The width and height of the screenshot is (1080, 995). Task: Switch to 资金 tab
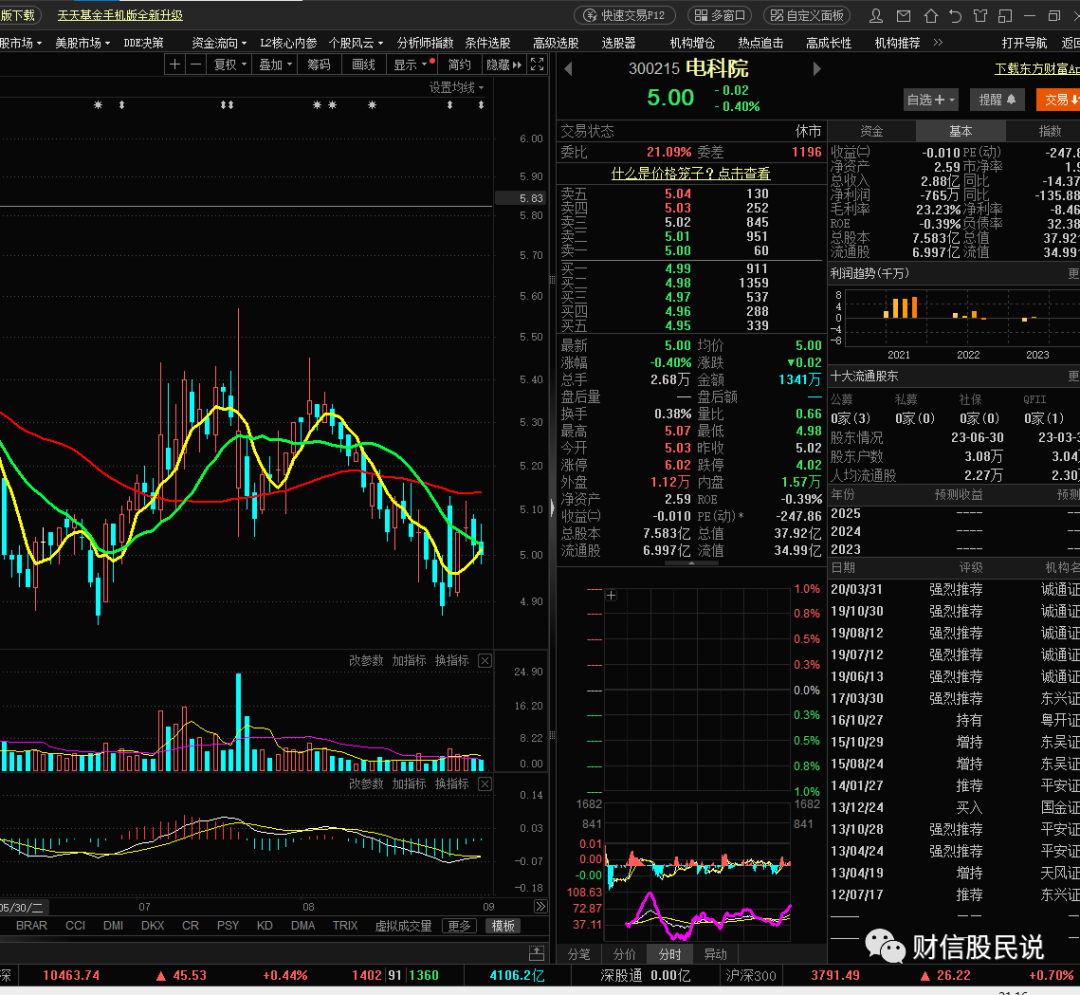coord(872,131)
